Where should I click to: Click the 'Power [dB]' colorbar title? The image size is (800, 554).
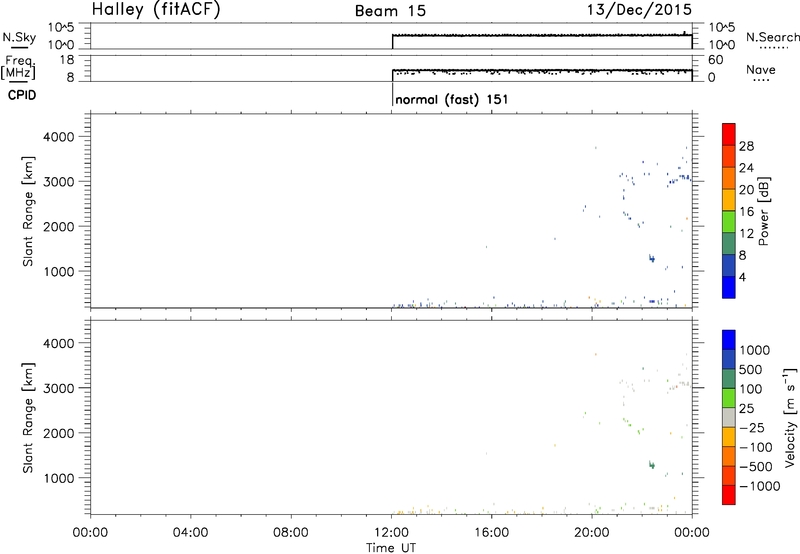point(764,211)
